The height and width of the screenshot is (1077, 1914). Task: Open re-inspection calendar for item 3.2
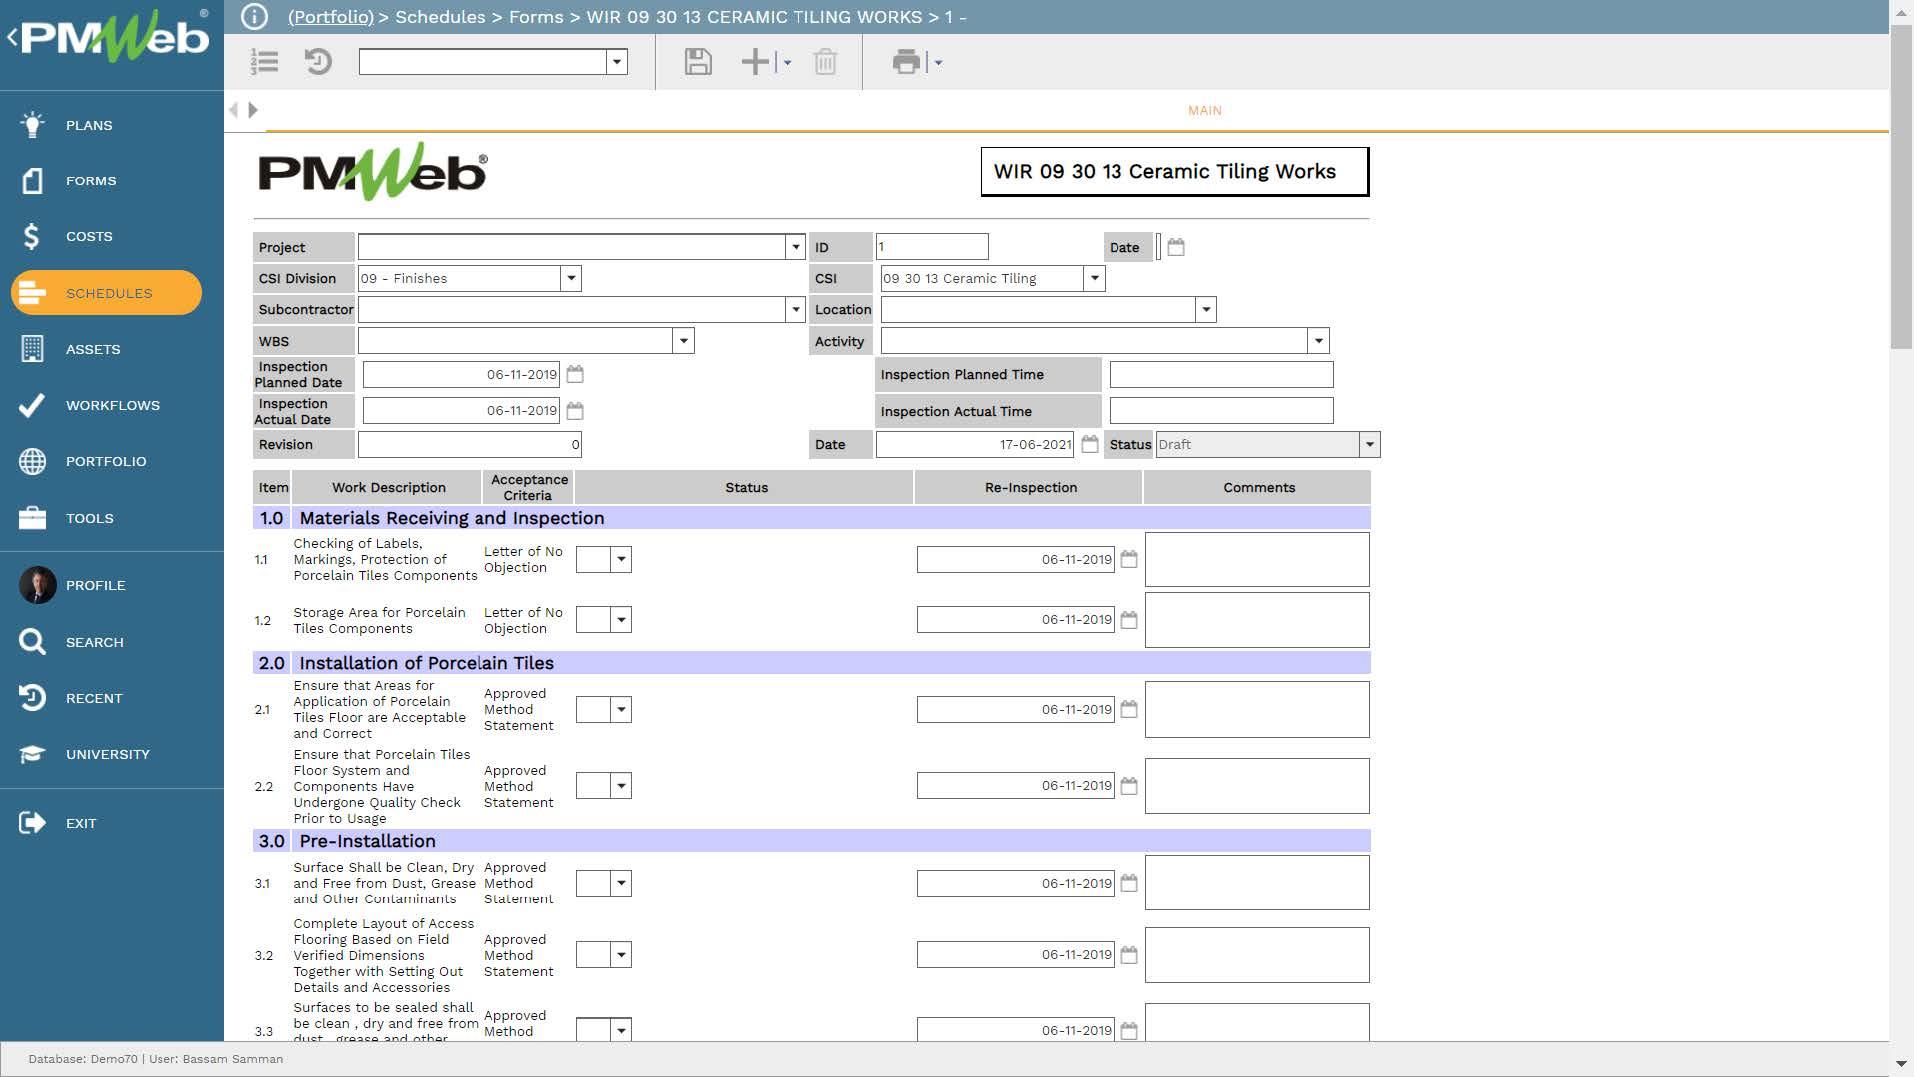click(x=1129, y=954)
